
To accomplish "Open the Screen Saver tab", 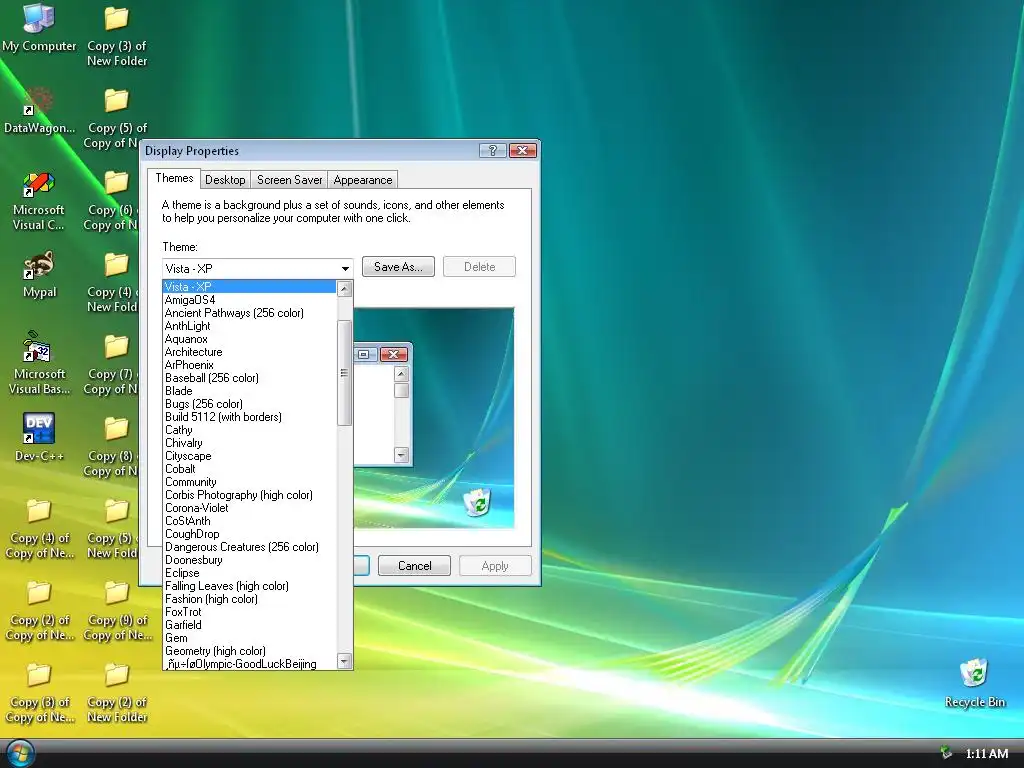I will [289, 180].
